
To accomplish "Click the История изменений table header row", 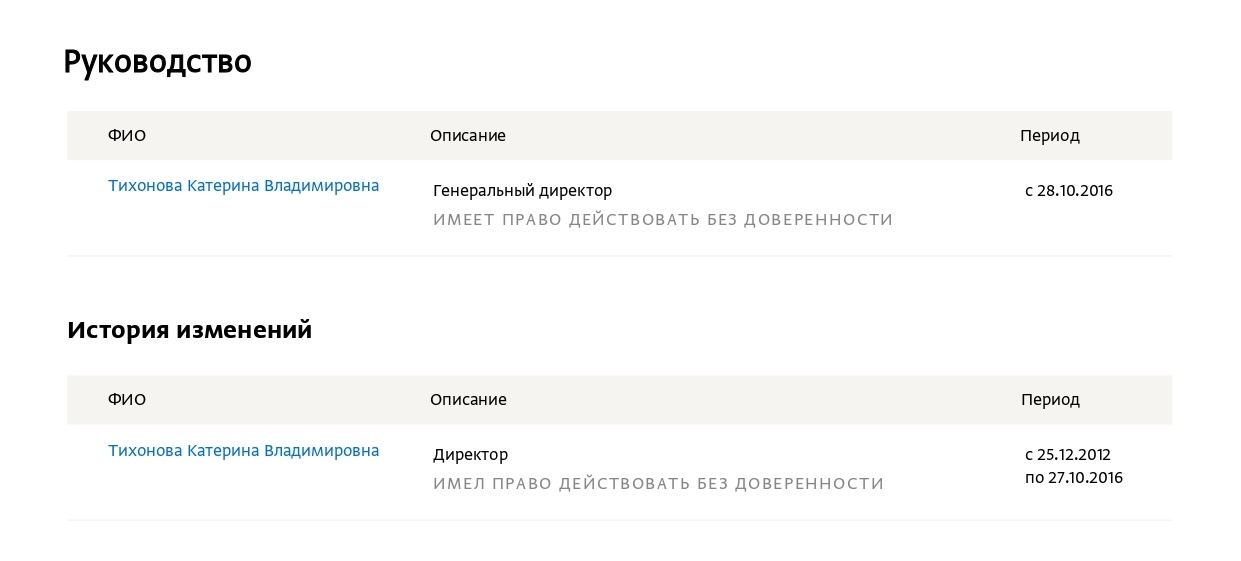I will [x=619, y=400].
